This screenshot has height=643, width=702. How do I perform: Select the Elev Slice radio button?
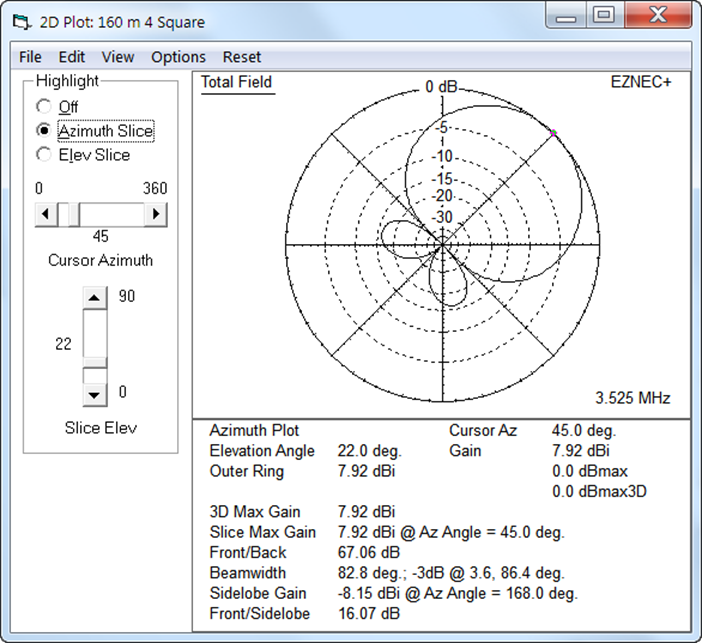43,155
